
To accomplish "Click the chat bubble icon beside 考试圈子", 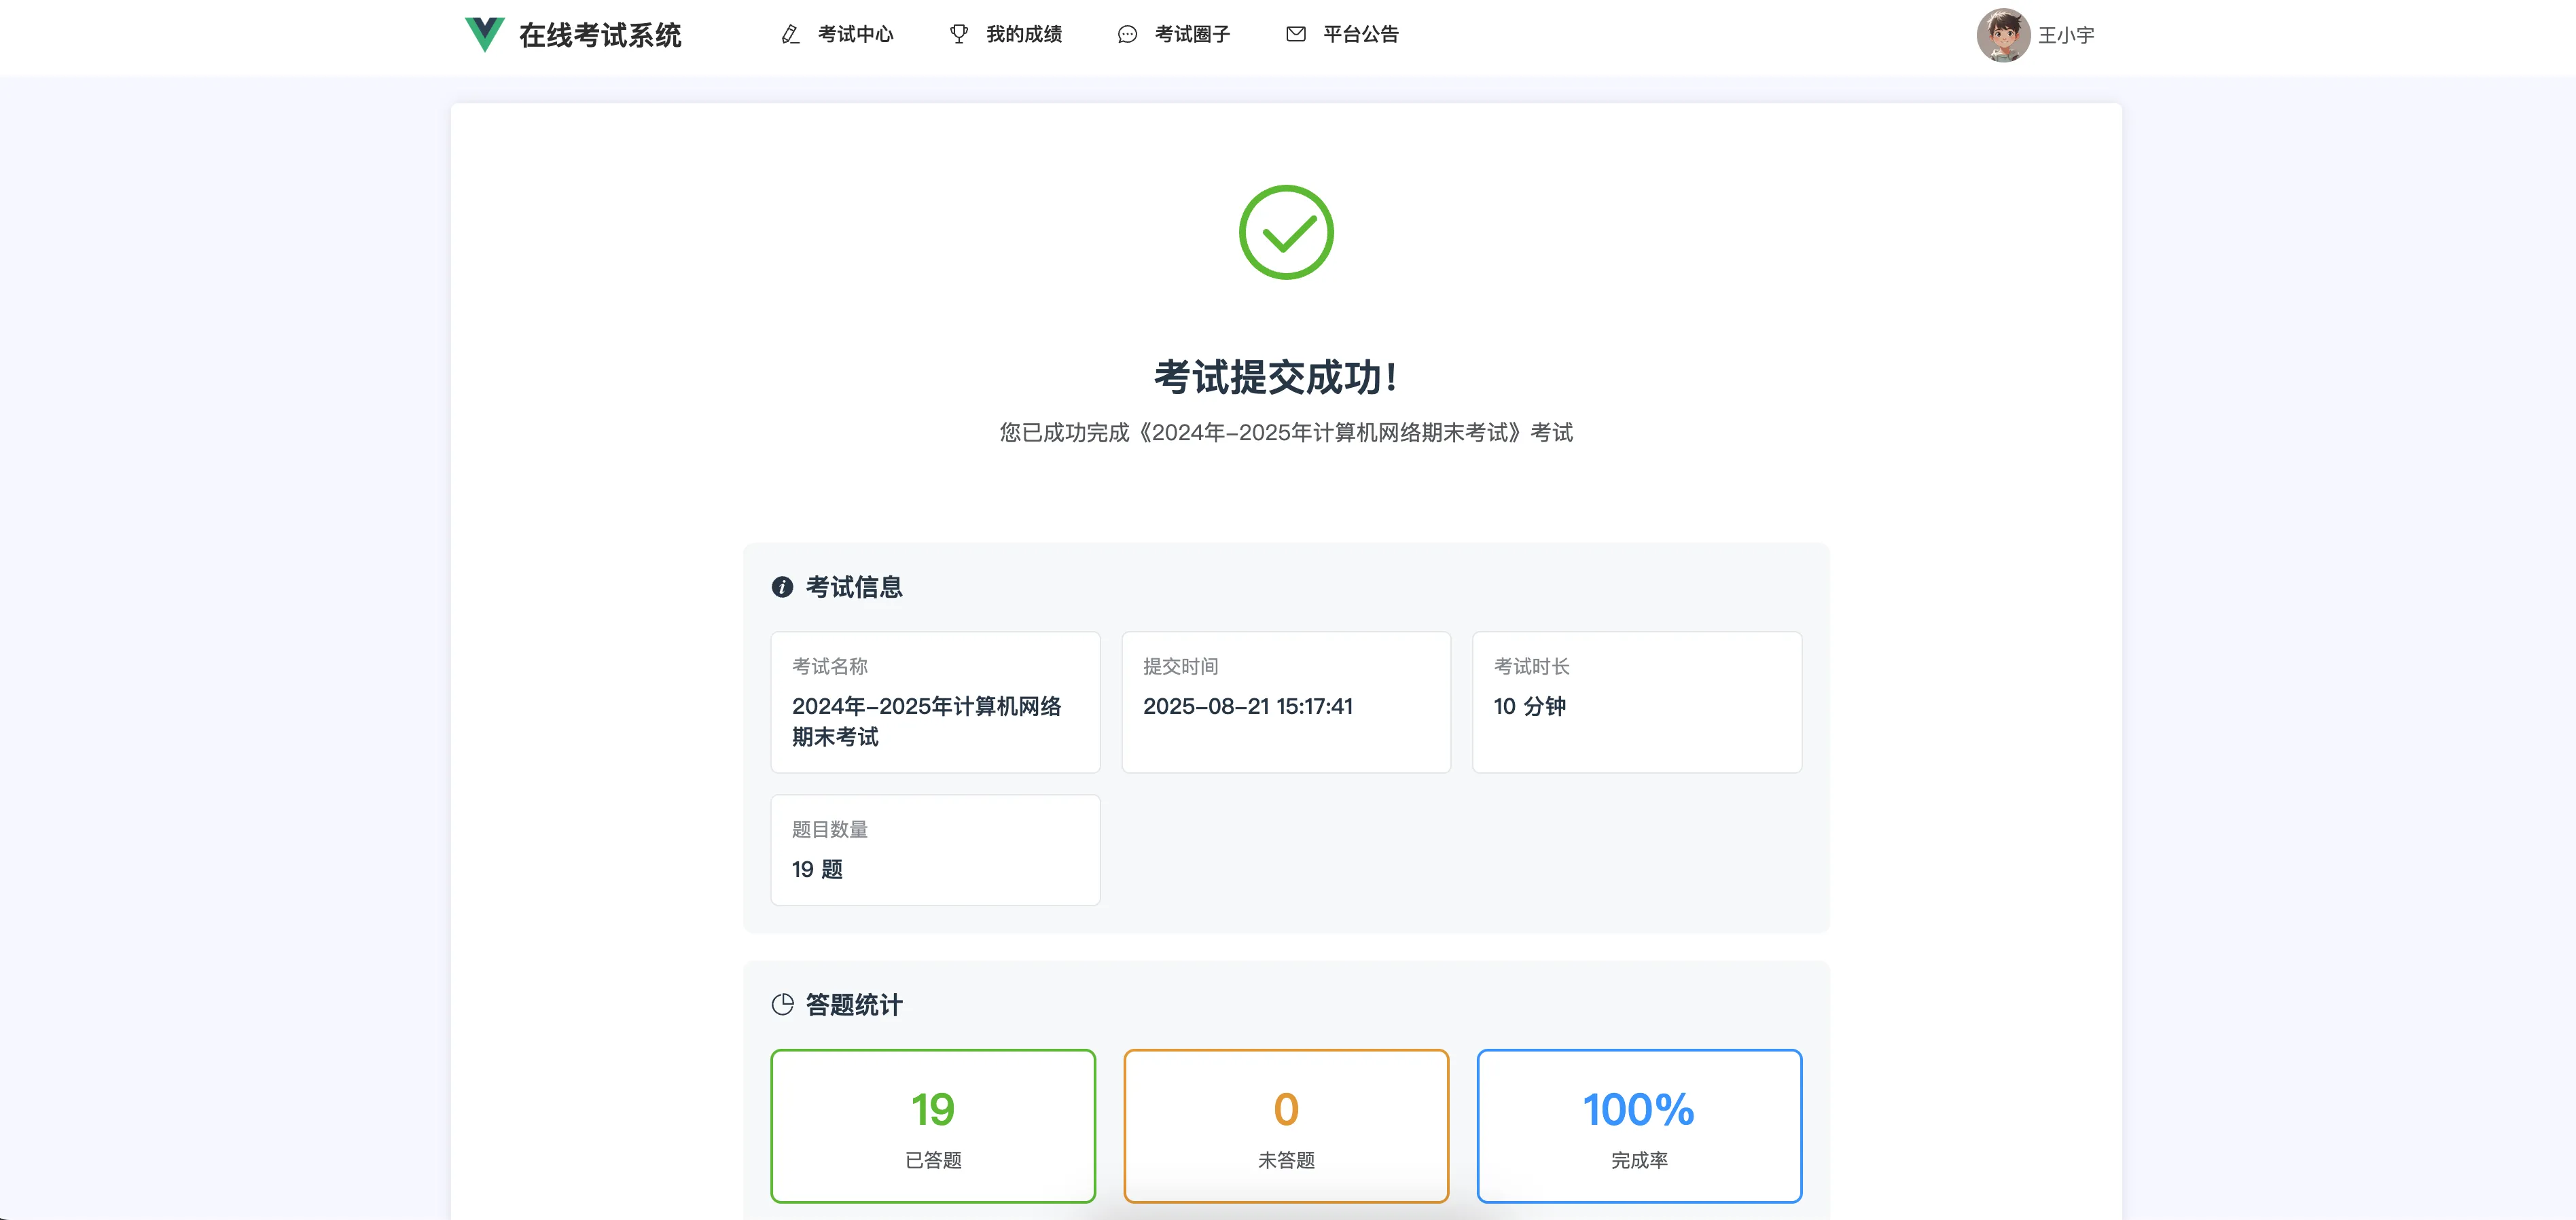I will pyautogui.click(x=1127, y=35).
